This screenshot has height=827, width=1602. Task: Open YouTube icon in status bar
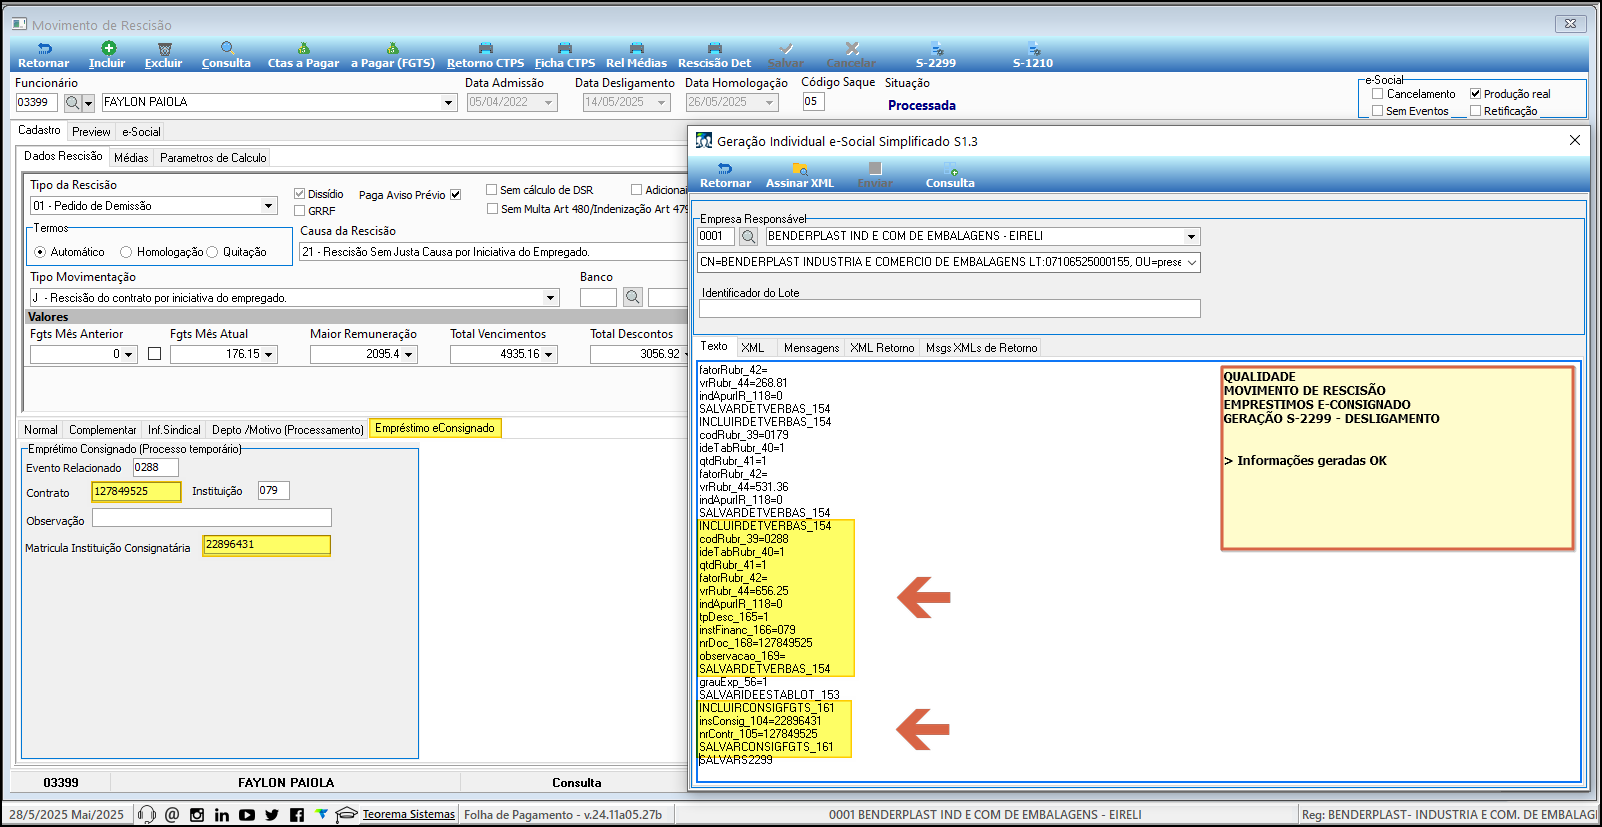tap(247, 814)
